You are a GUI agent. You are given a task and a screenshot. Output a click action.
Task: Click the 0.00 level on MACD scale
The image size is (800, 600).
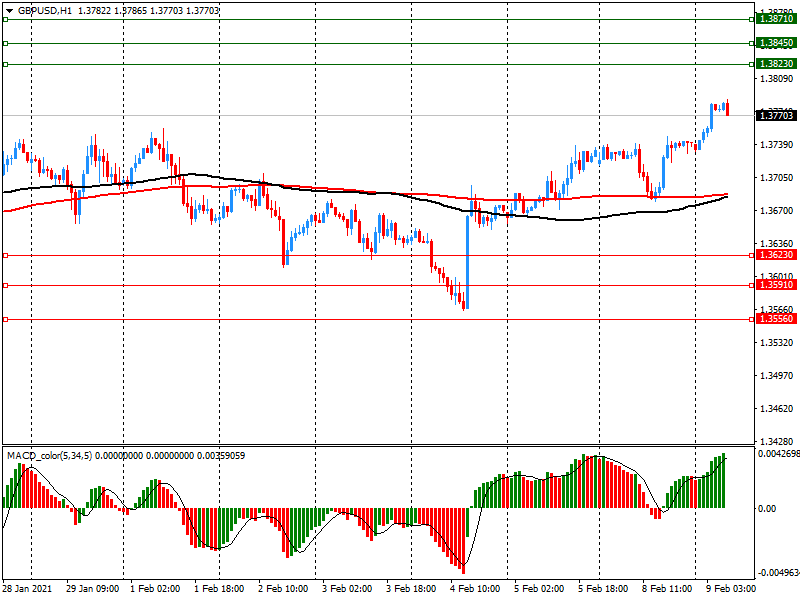point(766,508)
